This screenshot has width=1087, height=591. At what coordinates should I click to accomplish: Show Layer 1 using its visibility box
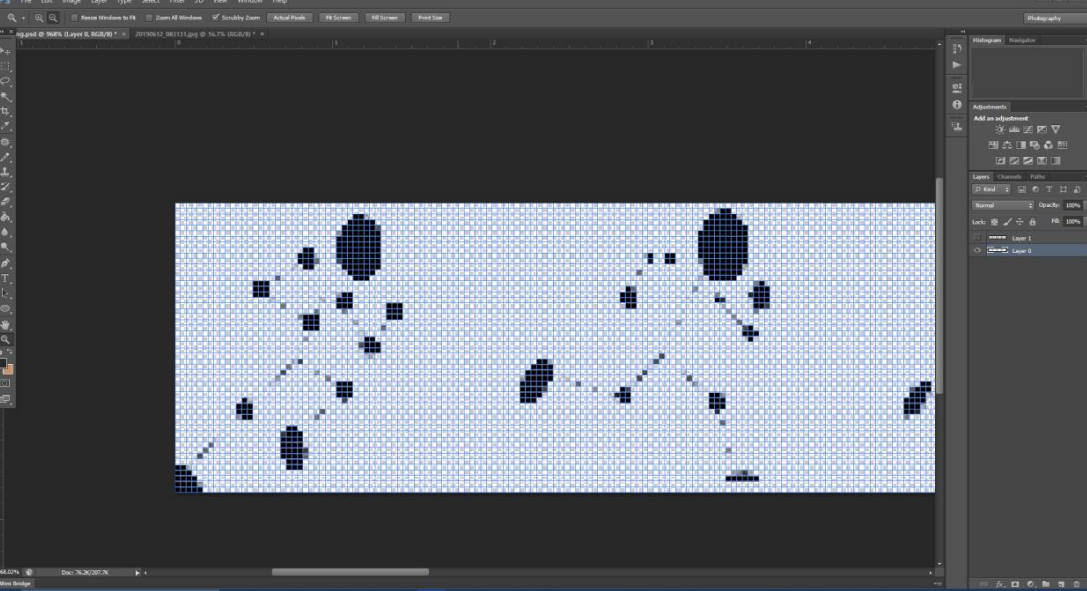pos(977,238)
